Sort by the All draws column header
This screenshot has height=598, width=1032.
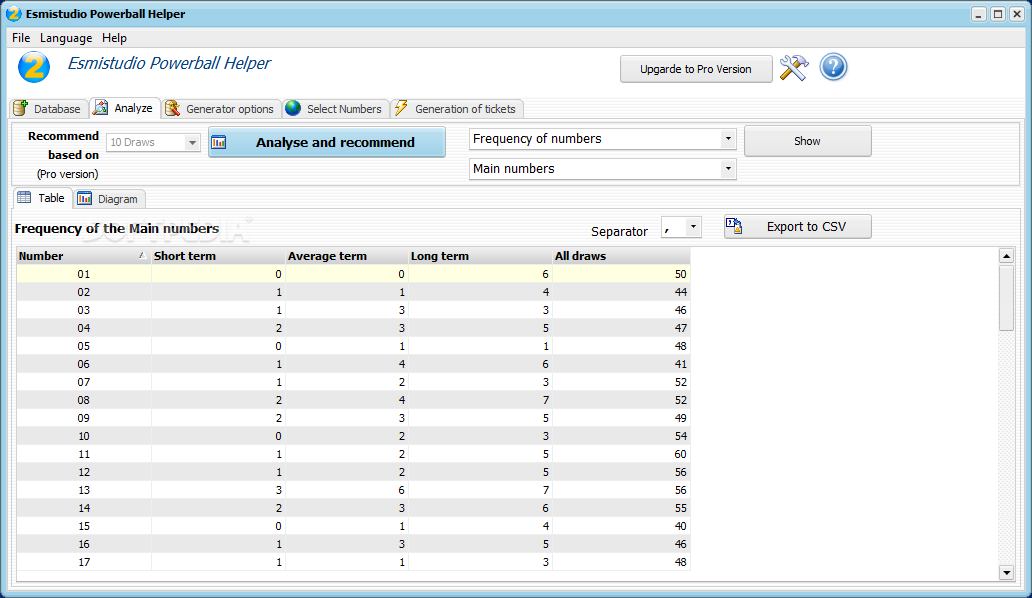tap(621, 256)
